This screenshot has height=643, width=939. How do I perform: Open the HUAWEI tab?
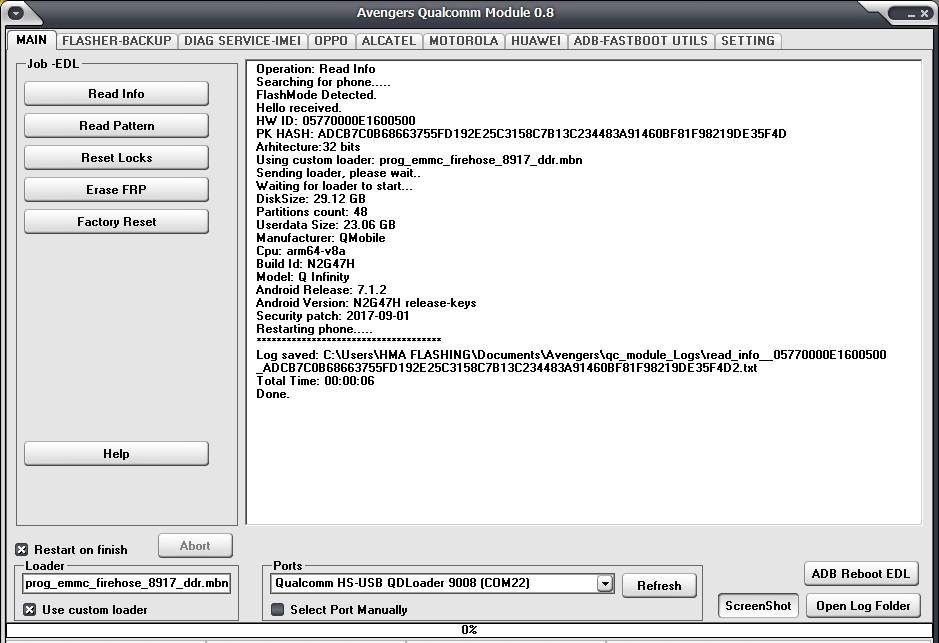click(x=536, y=41)
